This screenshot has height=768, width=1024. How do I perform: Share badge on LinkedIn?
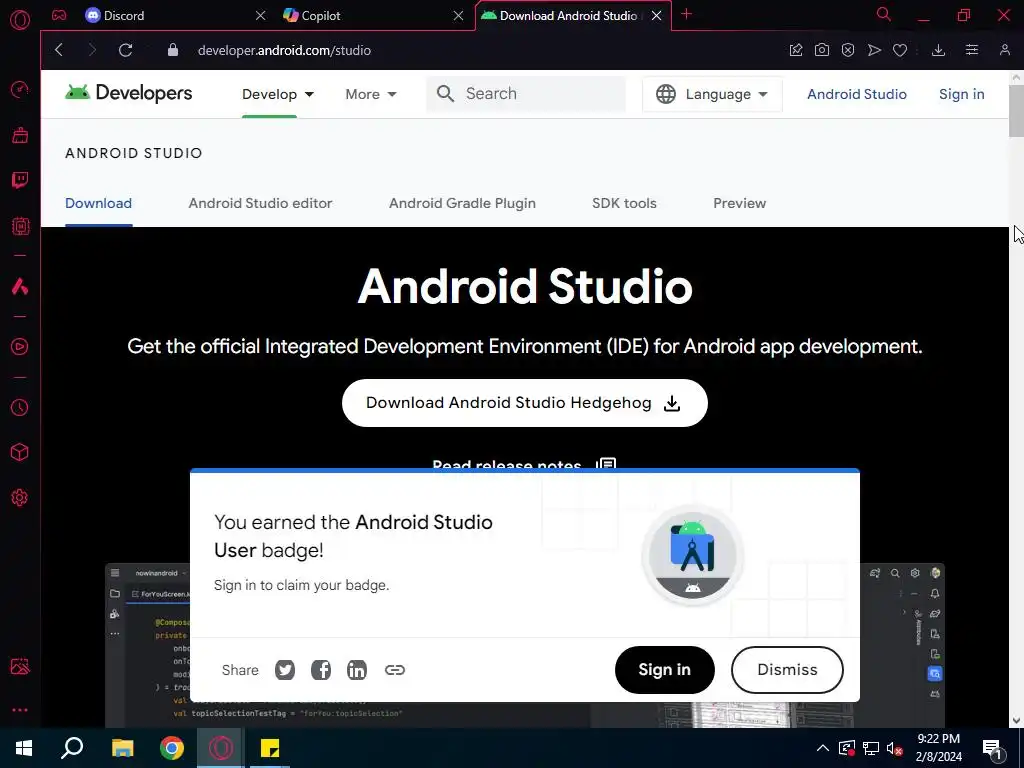tap(357, 670)
